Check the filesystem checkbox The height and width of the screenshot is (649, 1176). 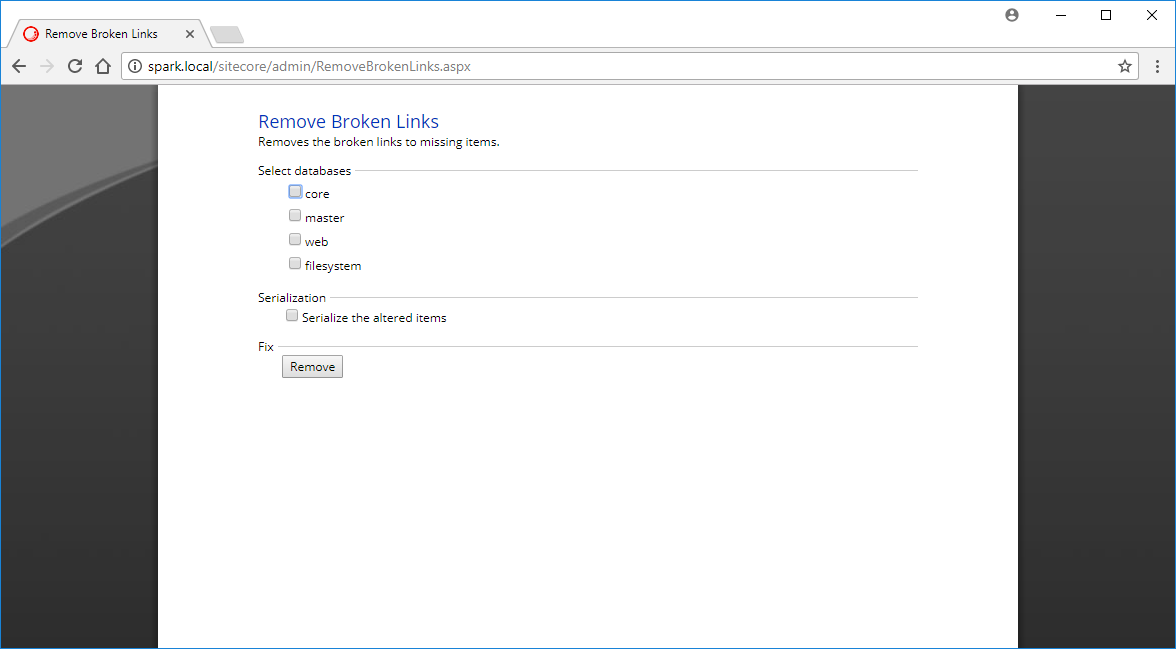296,263
